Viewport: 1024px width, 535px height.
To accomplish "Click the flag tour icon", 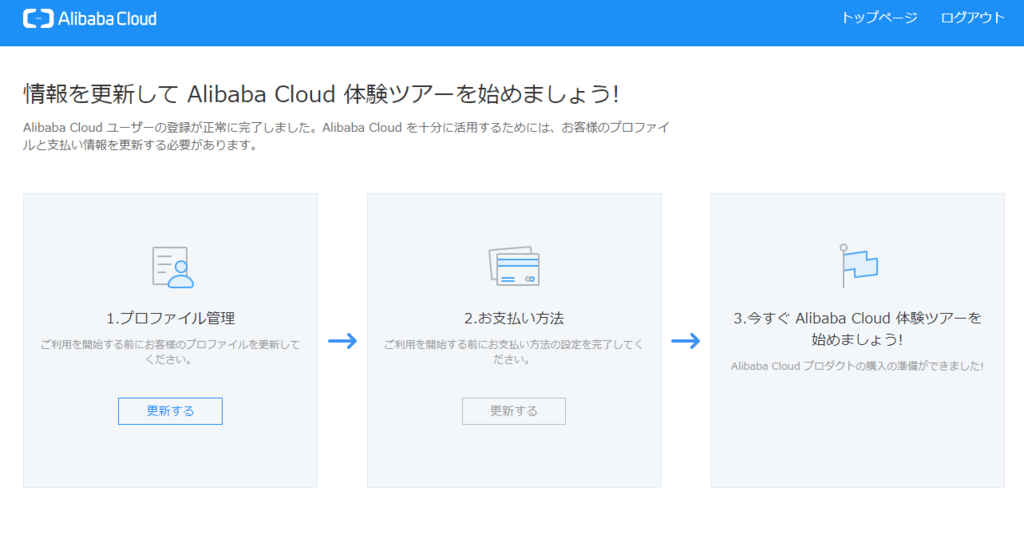I will 858,265.
